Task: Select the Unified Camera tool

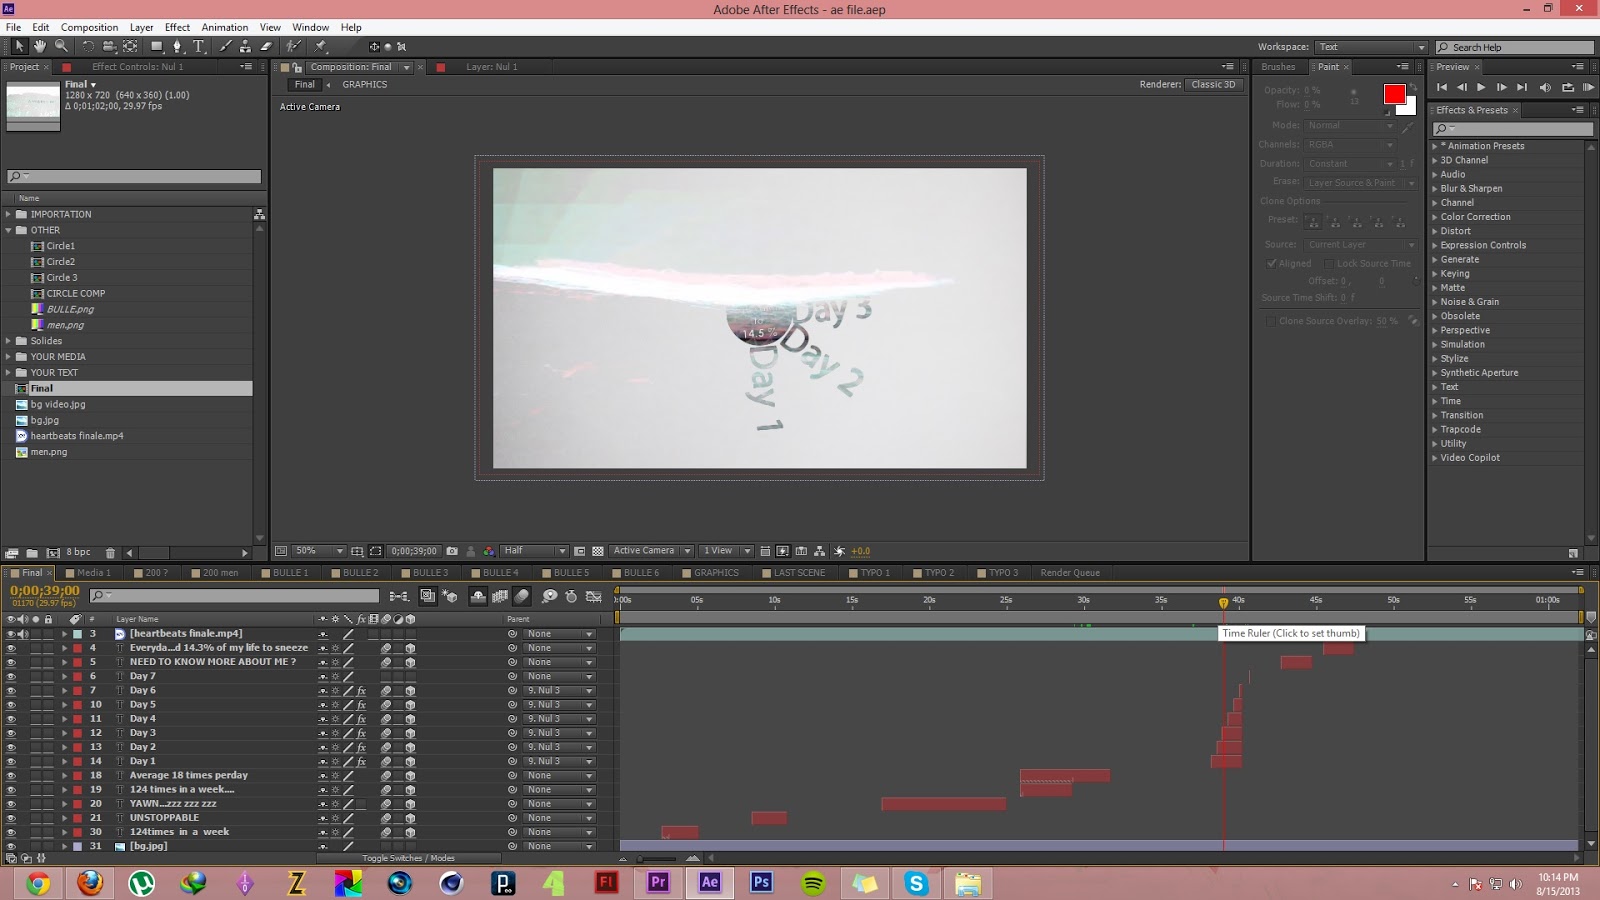Action: point(109,46)
